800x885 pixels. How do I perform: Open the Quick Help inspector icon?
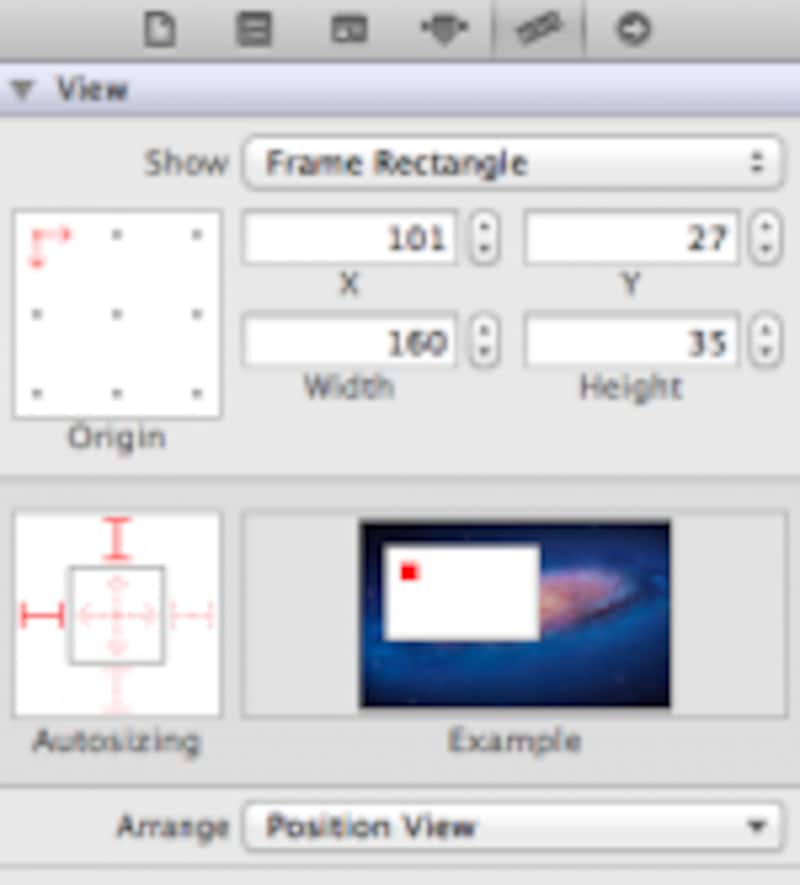[253, 29]
